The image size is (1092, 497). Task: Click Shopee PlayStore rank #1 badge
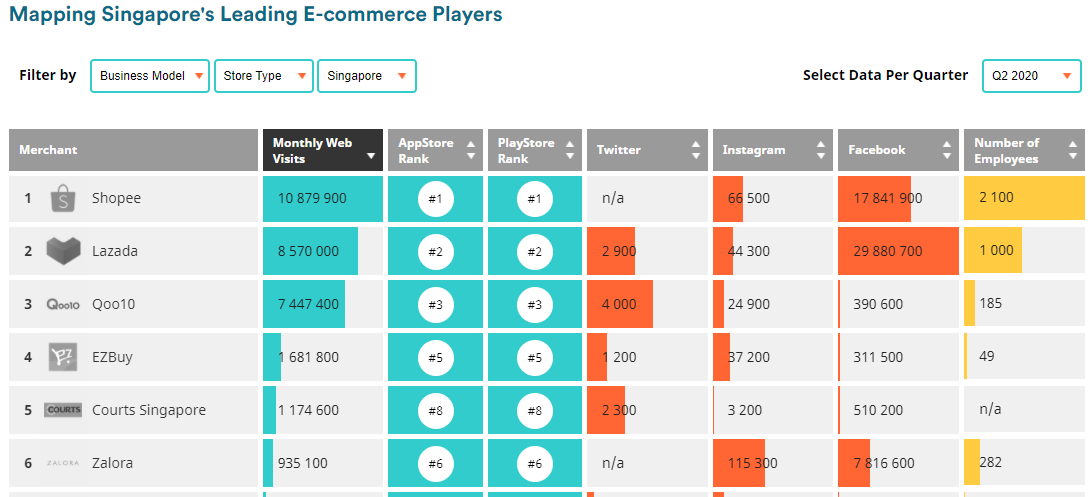pos(534,199)
